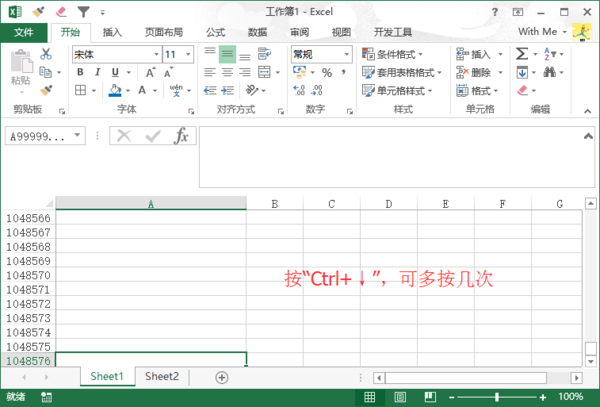The width and height of the screenshot is (600, 407).
Task: Click the font color A swatch
Action: (x=142, y=91)
